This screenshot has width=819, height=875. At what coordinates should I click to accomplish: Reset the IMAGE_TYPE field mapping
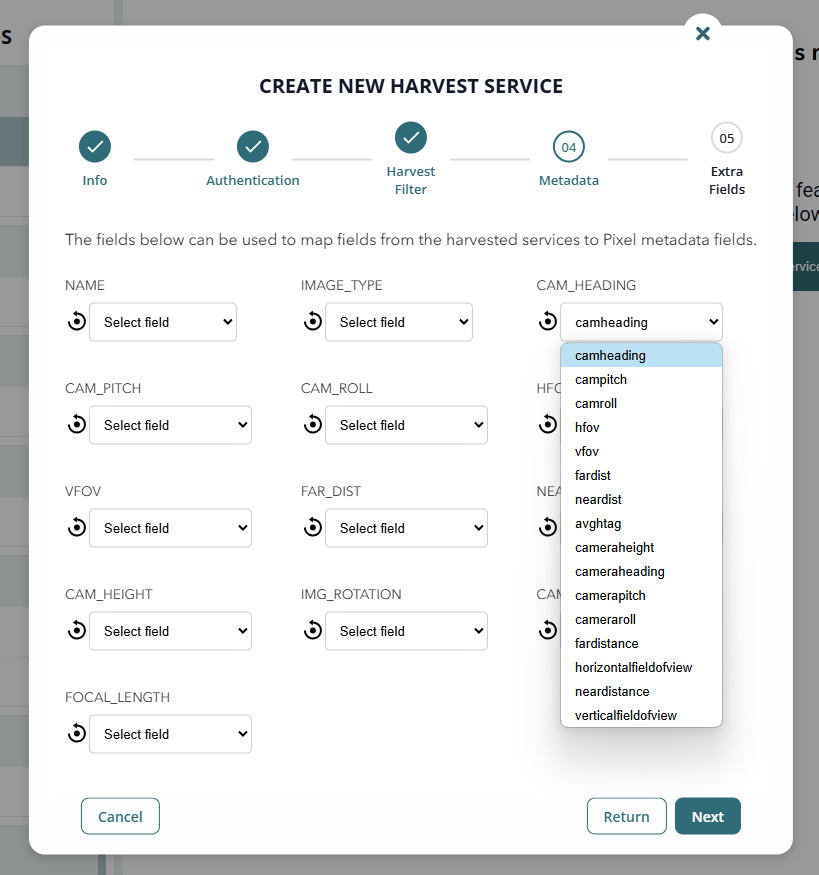(x=312, y=322)
